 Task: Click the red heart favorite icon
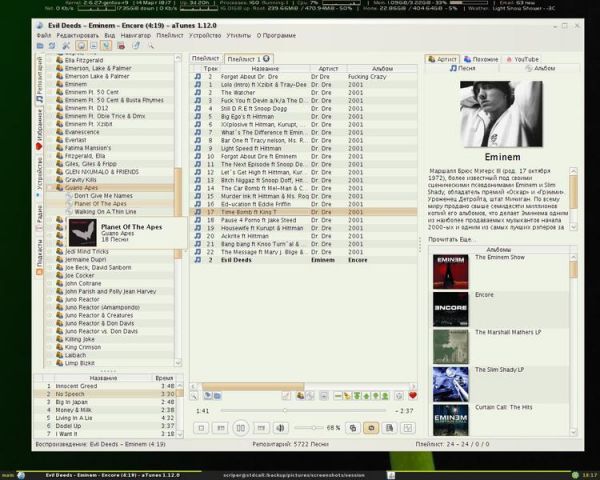(x=412, y=396)
